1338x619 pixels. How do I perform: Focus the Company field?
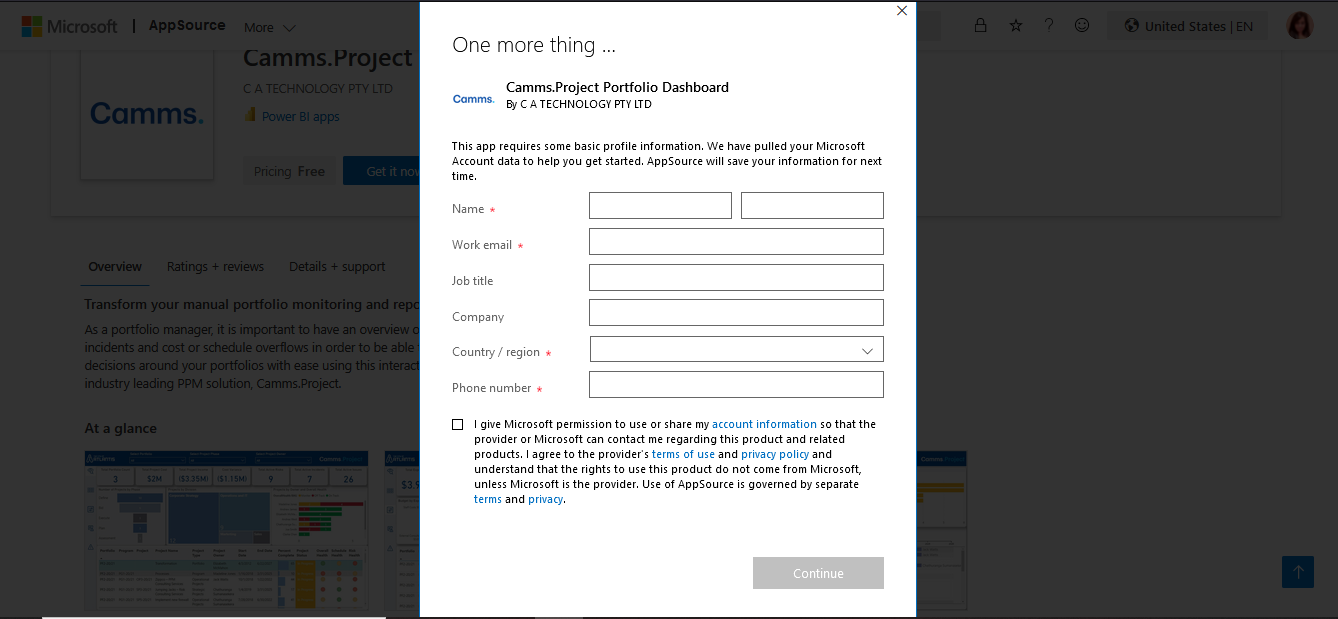coord(736,313)
